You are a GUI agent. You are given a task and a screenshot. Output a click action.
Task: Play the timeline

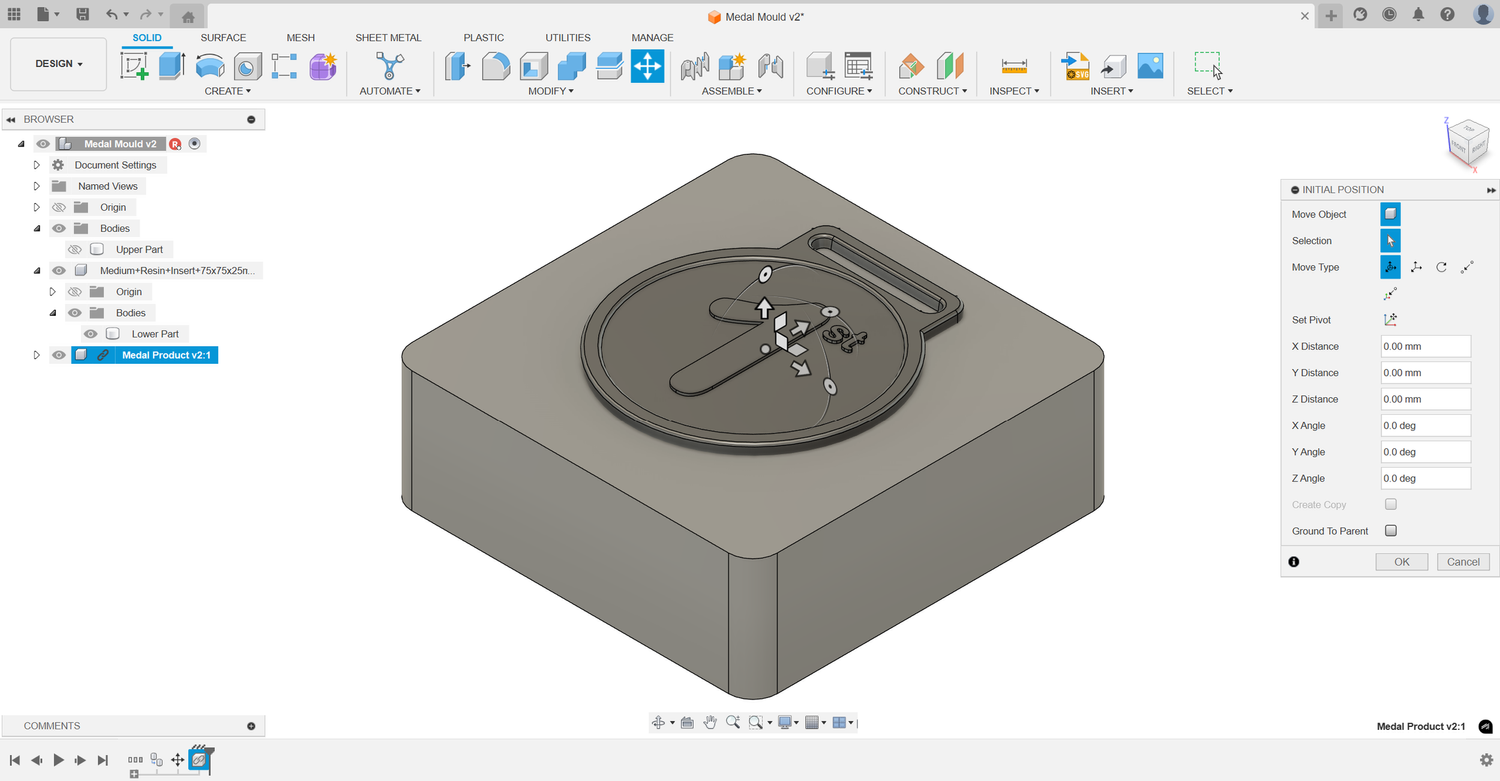59,760
